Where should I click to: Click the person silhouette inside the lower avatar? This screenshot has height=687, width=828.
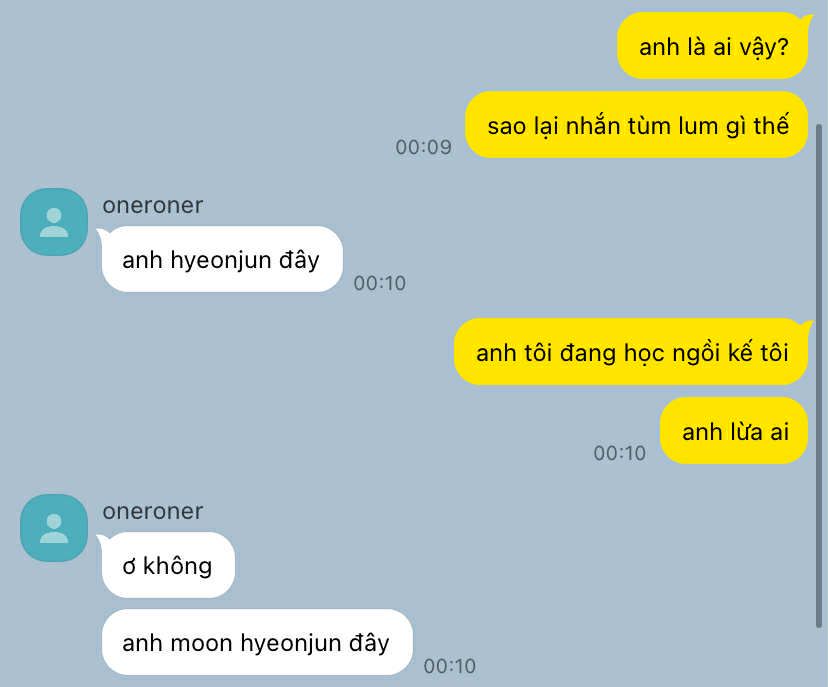click(54, 529)
